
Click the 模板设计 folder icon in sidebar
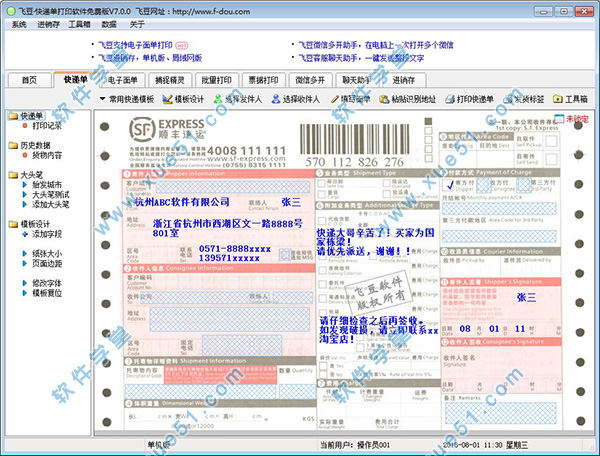pyautogui.click(x=13, y=224)
